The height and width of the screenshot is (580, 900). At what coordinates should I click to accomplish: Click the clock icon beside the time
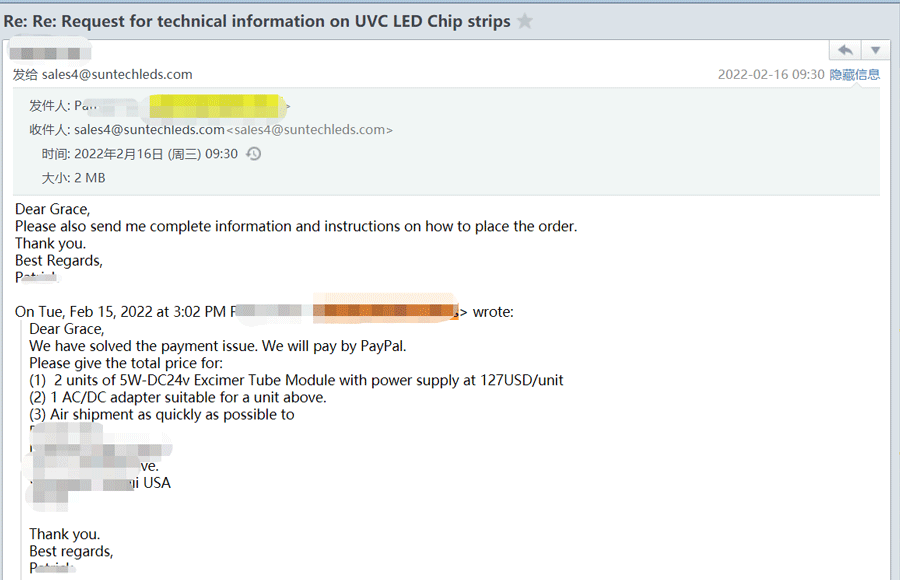tap(254, 154)
